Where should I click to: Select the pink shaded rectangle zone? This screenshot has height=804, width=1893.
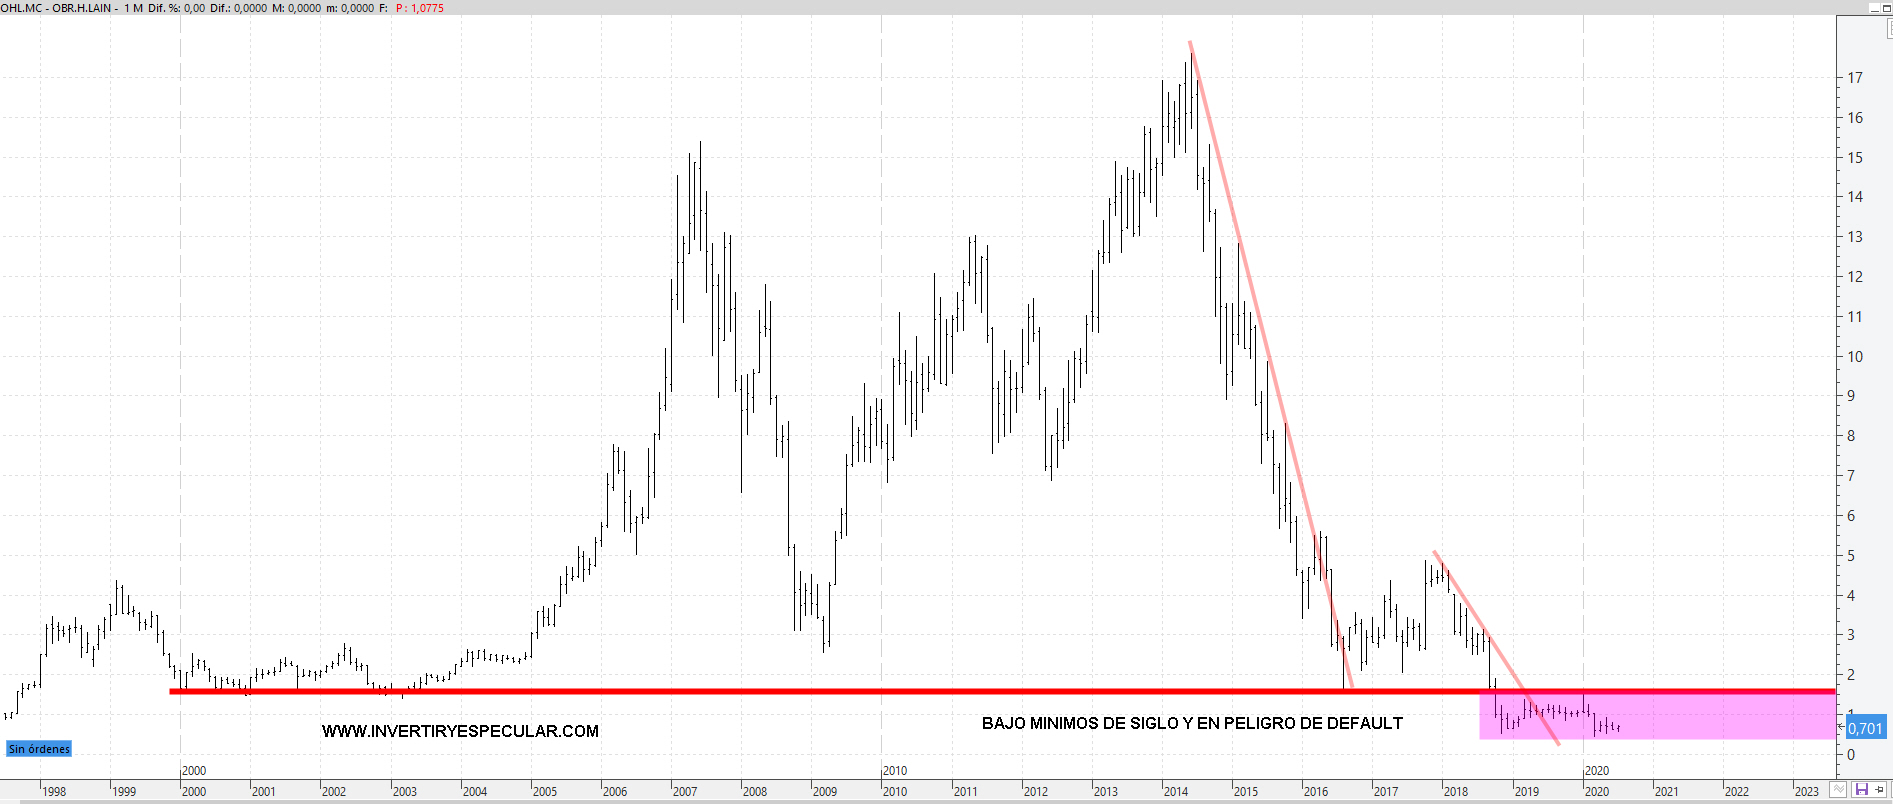point(1700,726)
